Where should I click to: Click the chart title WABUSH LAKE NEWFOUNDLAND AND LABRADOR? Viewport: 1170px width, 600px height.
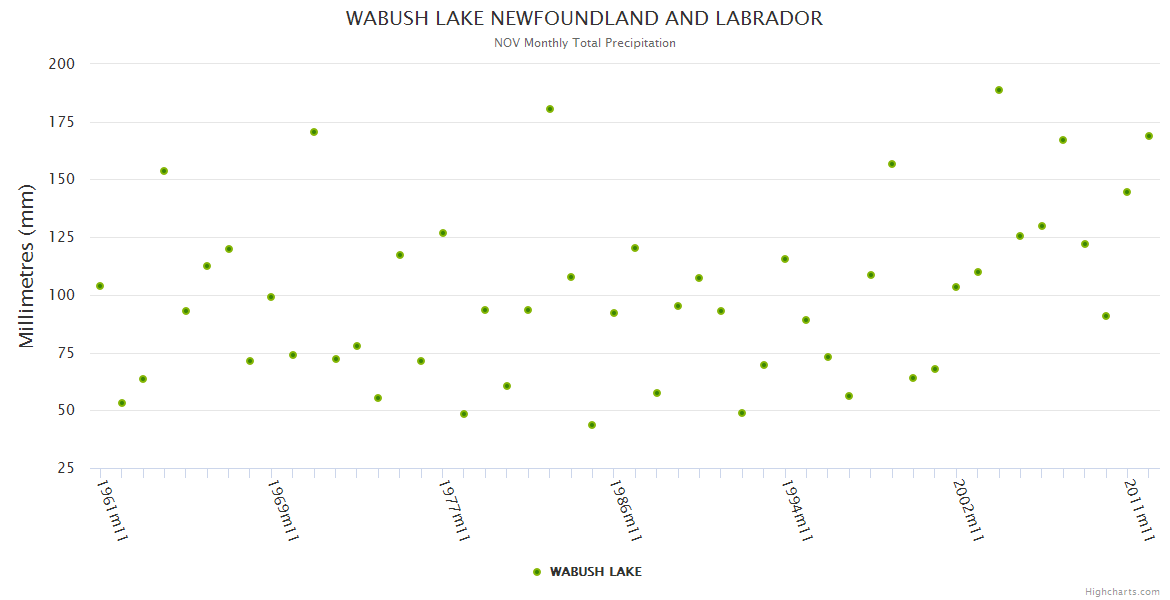(x=584, y=19)
